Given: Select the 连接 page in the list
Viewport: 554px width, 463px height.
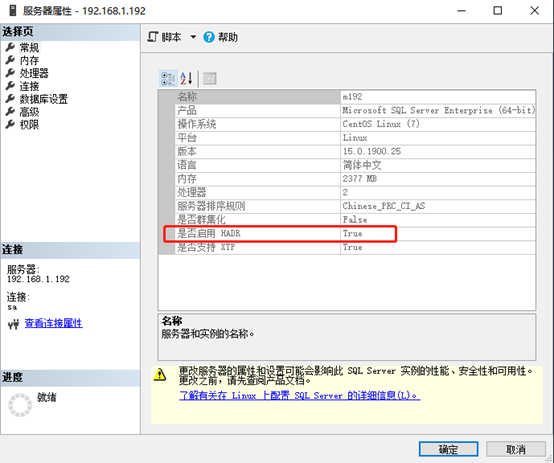Looking at the screenshot, I should [x=29, y=86].
